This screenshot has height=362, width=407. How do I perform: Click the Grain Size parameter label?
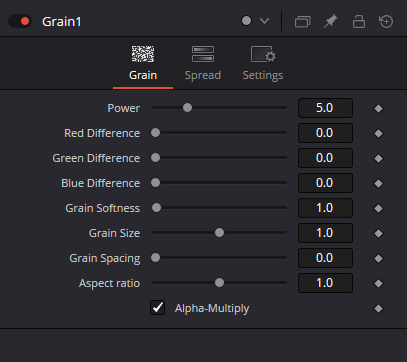coord(114,233)
